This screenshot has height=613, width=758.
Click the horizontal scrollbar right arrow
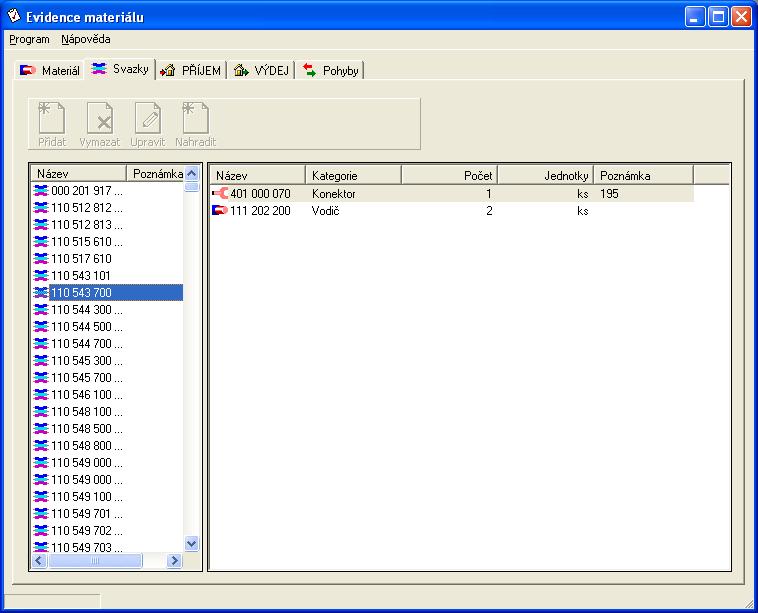pyautogui.click(x=174, y=561)
